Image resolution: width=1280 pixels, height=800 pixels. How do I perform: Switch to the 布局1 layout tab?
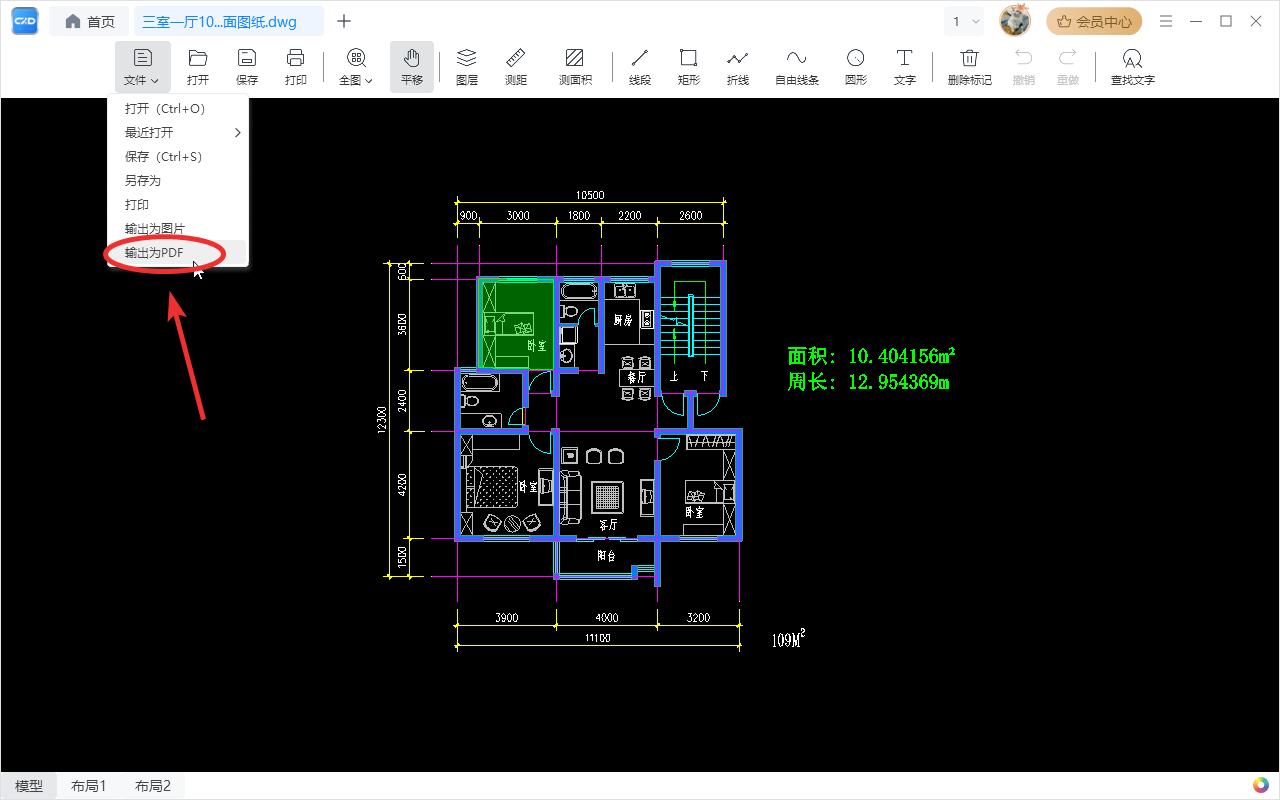89,786
